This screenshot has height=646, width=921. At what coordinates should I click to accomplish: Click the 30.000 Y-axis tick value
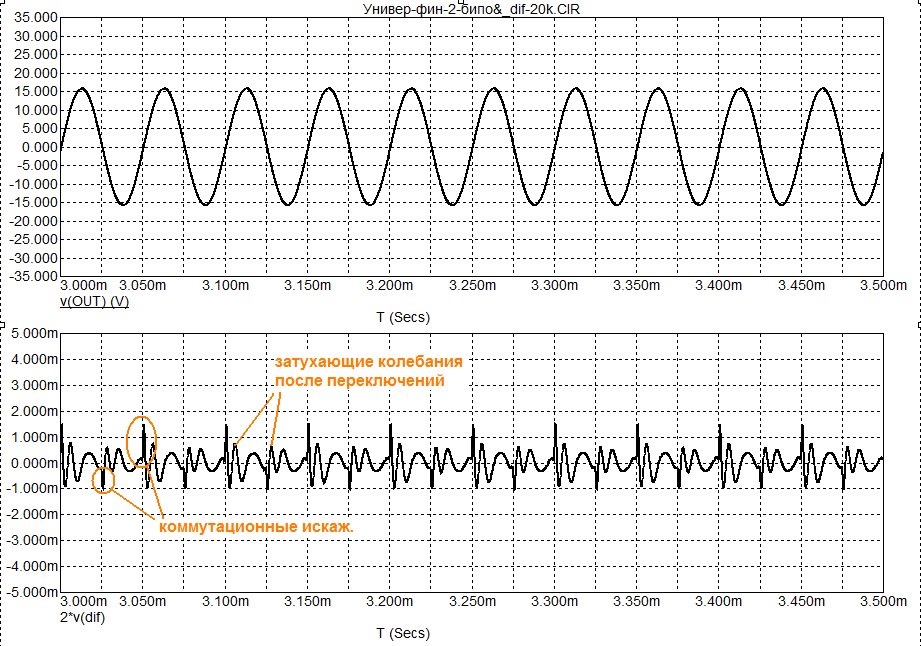[36, 36]
